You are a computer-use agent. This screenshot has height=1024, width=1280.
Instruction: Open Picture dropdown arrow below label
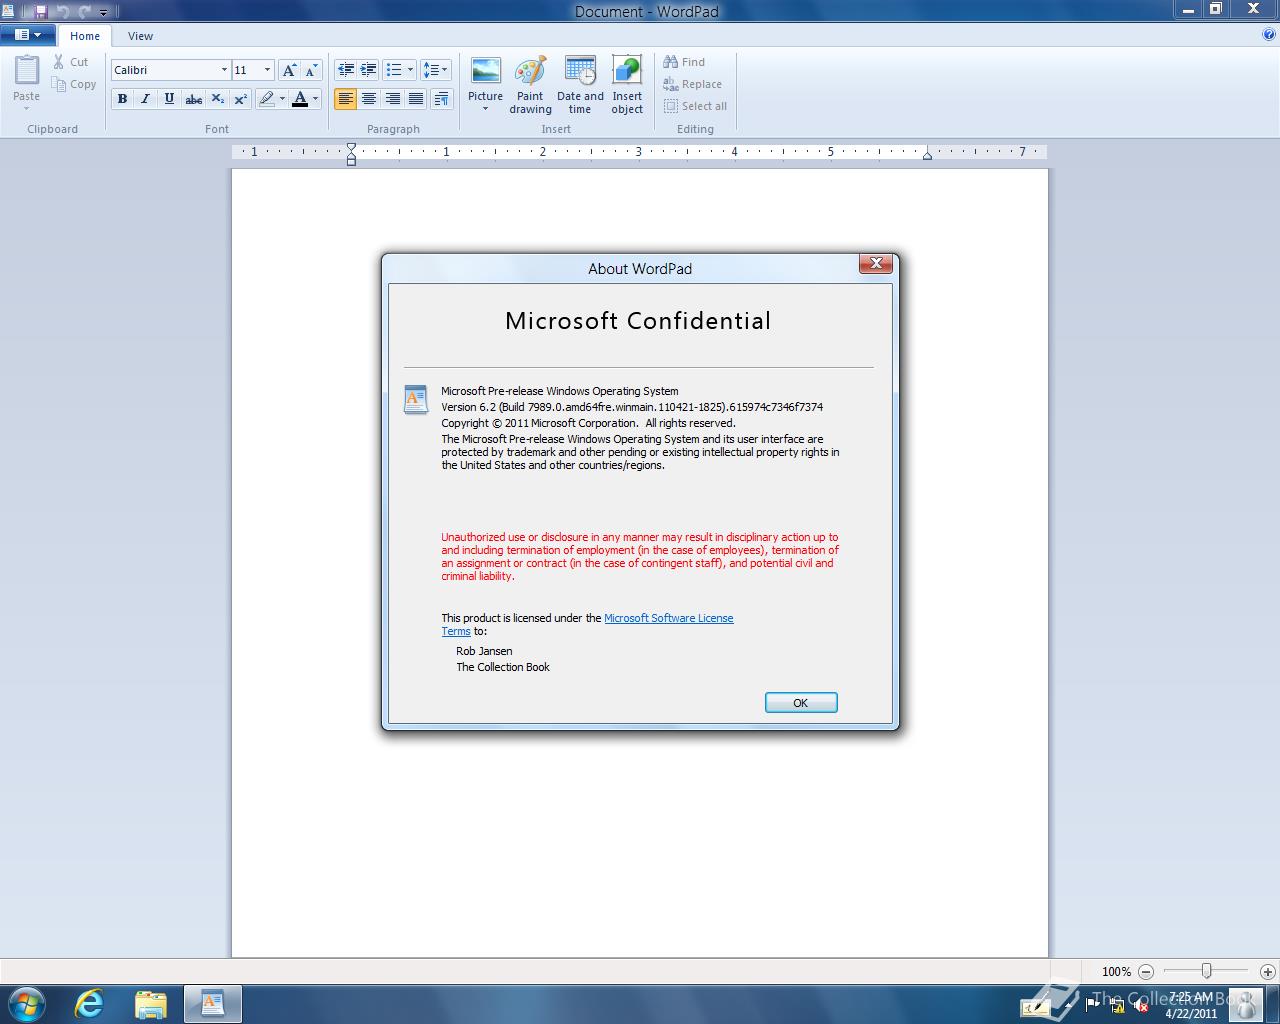coord(485,109)
